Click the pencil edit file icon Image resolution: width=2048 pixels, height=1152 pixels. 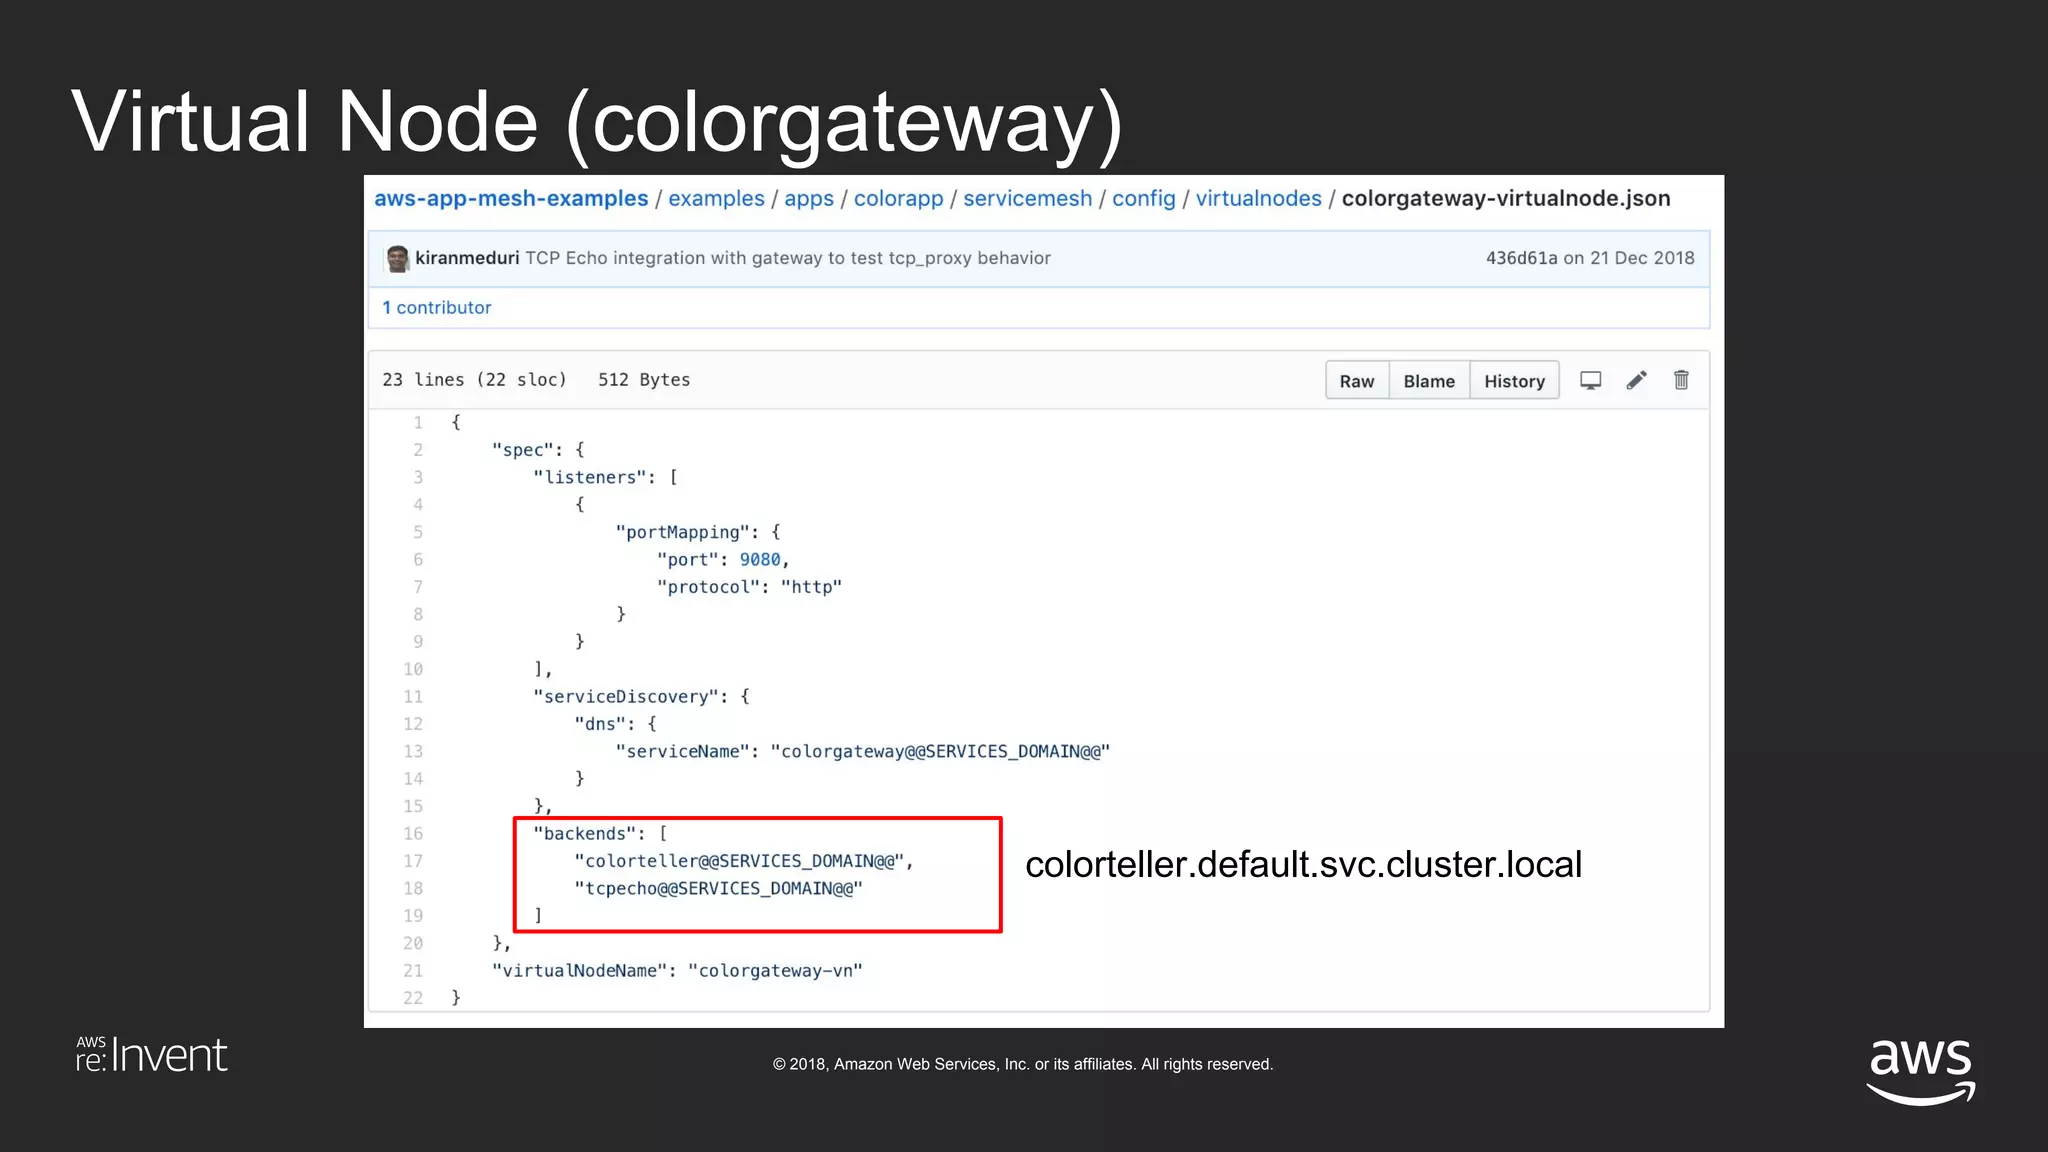point(1636,380)
